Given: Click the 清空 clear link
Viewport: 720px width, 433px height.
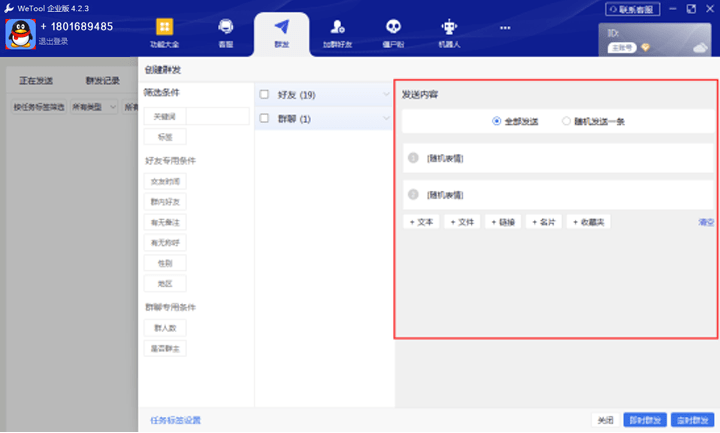Looking at the screenshot, I should click(x=706, y=222).
